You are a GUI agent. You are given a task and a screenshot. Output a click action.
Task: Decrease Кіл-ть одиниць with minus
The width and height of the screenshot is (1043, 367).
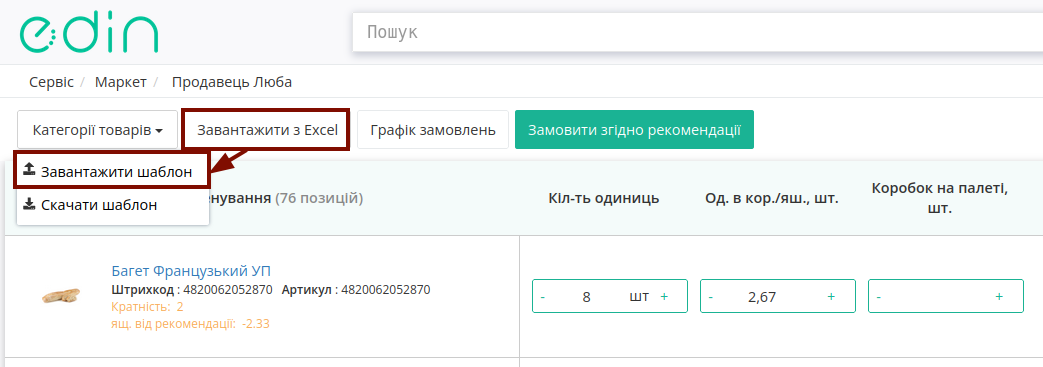[x=543, y=297]
